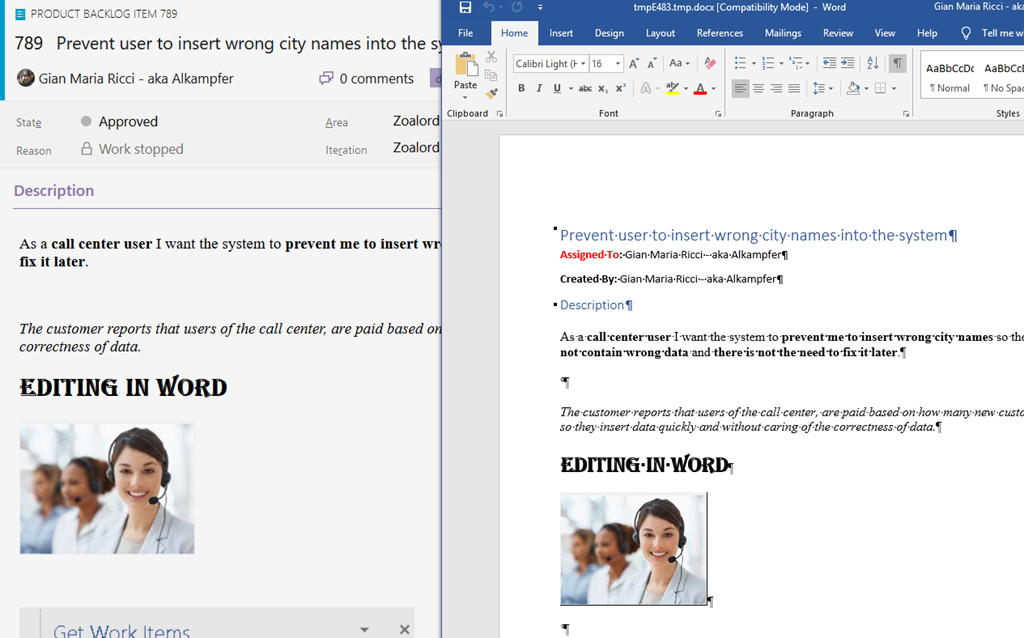
Task: Click the Sort icon in Paragraph group
Action: (871, 62)
